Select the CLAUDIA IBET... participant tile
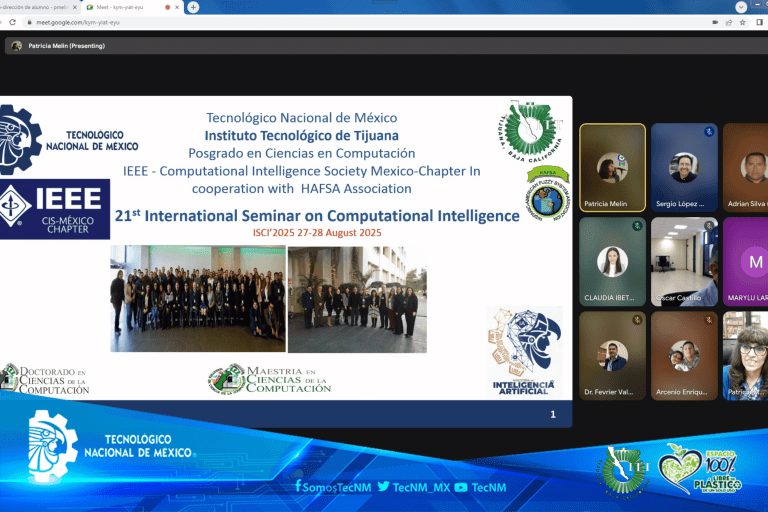768x512 pixels. [x=612, y=262]
